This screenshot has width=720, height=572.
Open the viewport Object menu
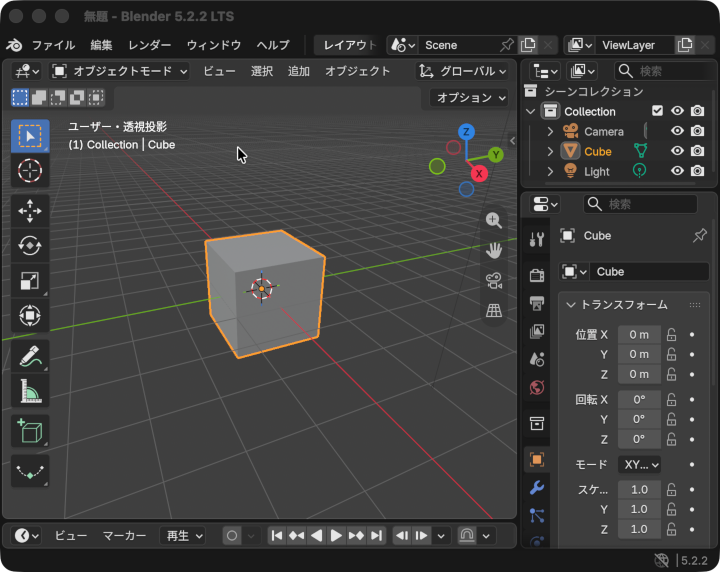point(358,71)
